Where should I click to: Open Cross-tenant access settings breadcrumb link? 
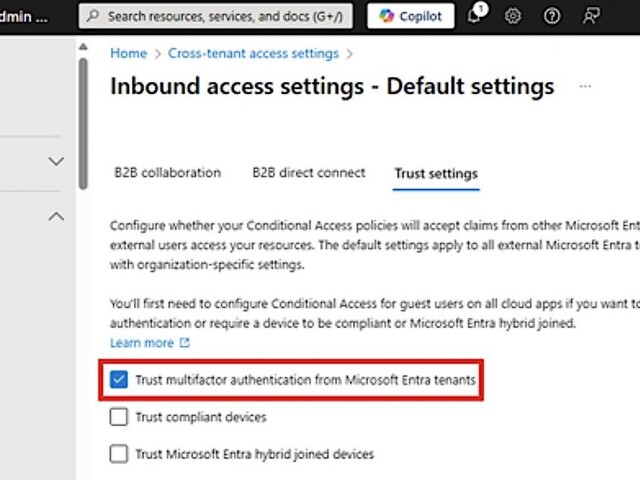coord(253,53)
